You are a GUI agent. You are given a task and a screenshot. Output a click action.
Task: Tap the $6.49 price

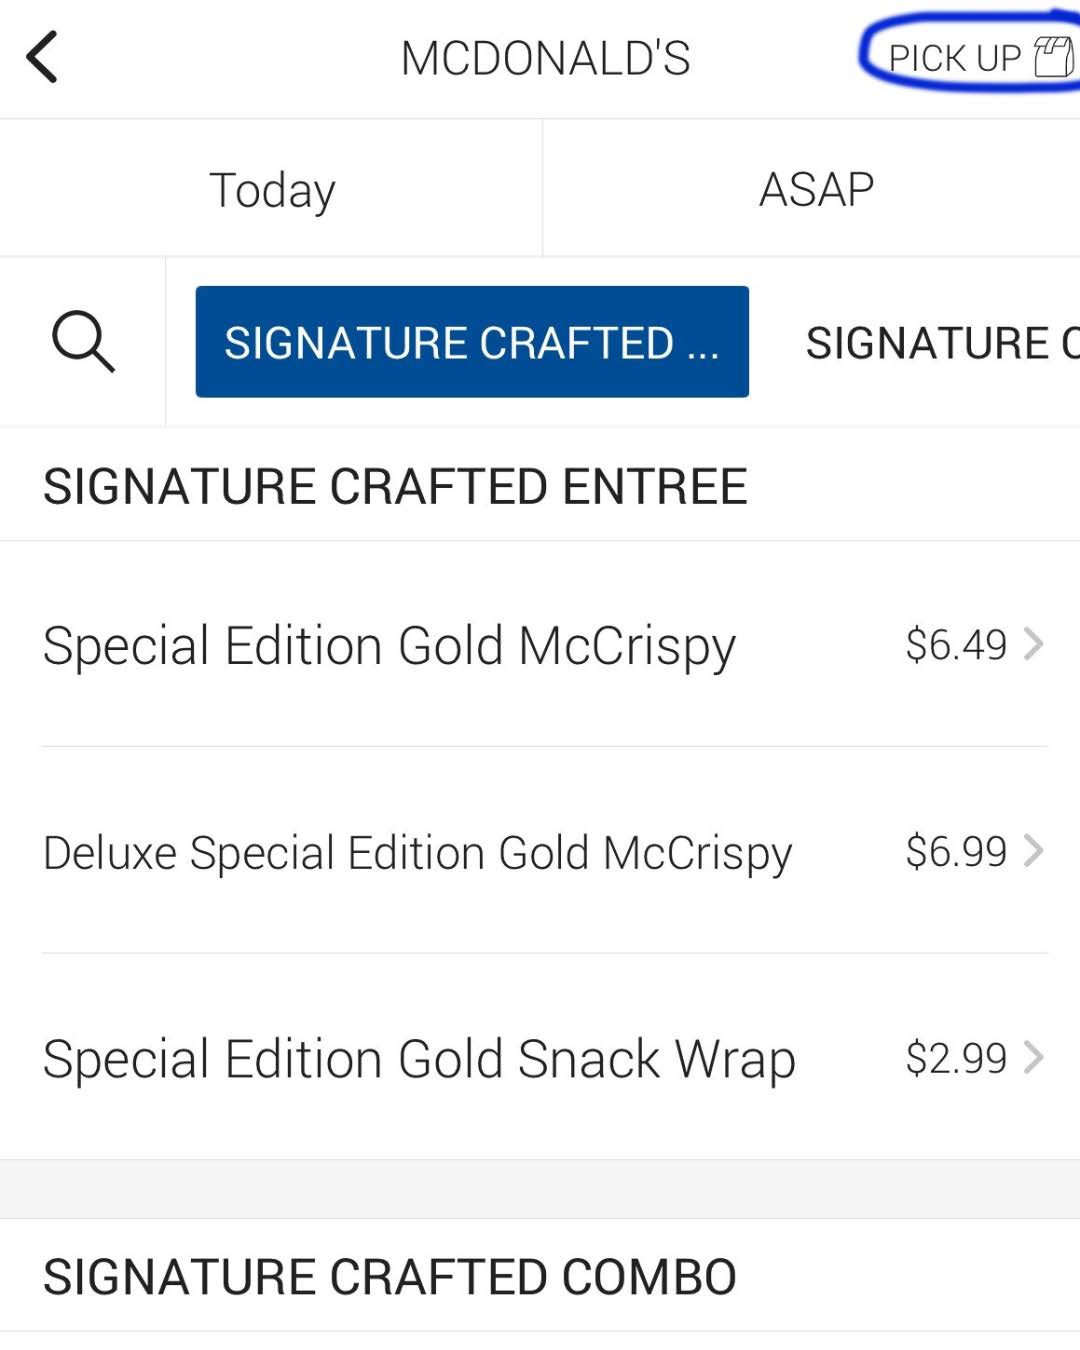[x=955, y=645]
